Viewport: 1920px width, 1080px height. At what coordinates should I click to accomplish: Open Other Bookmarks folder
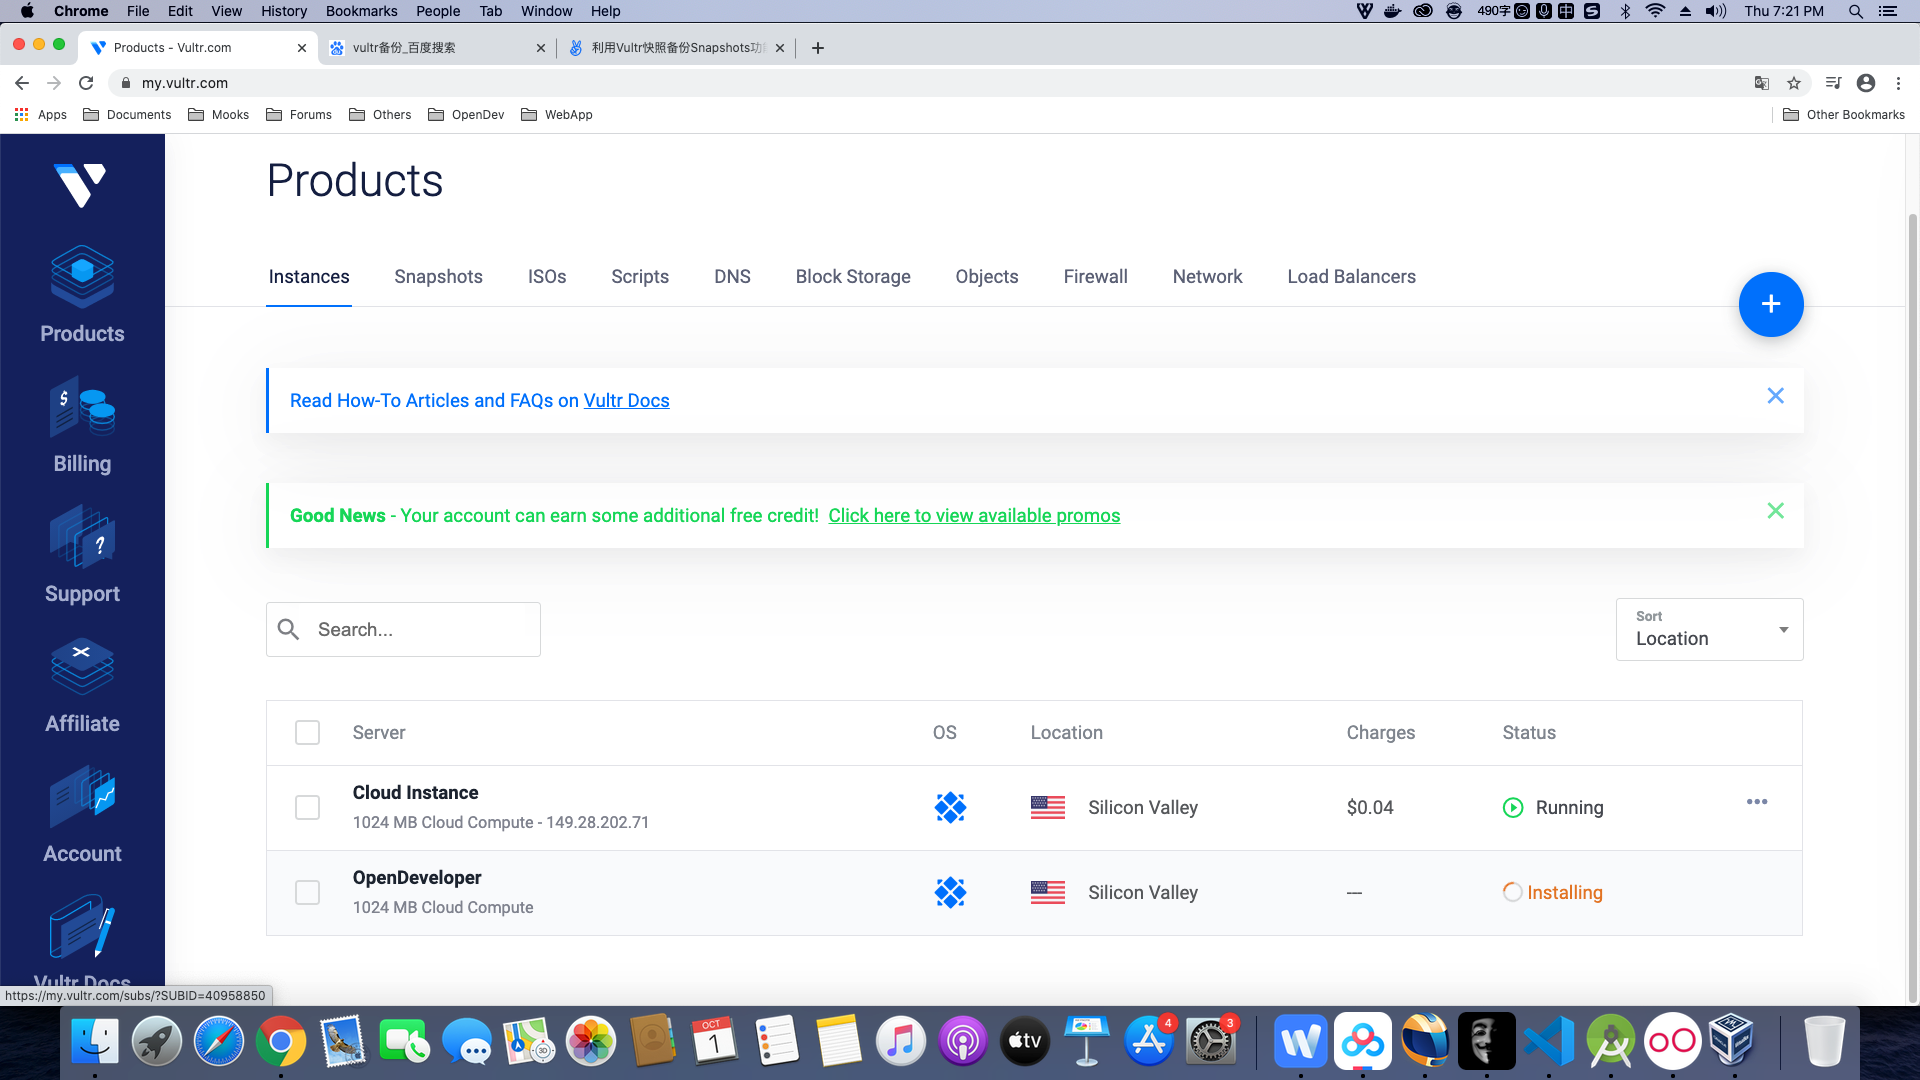(1844, 115)
